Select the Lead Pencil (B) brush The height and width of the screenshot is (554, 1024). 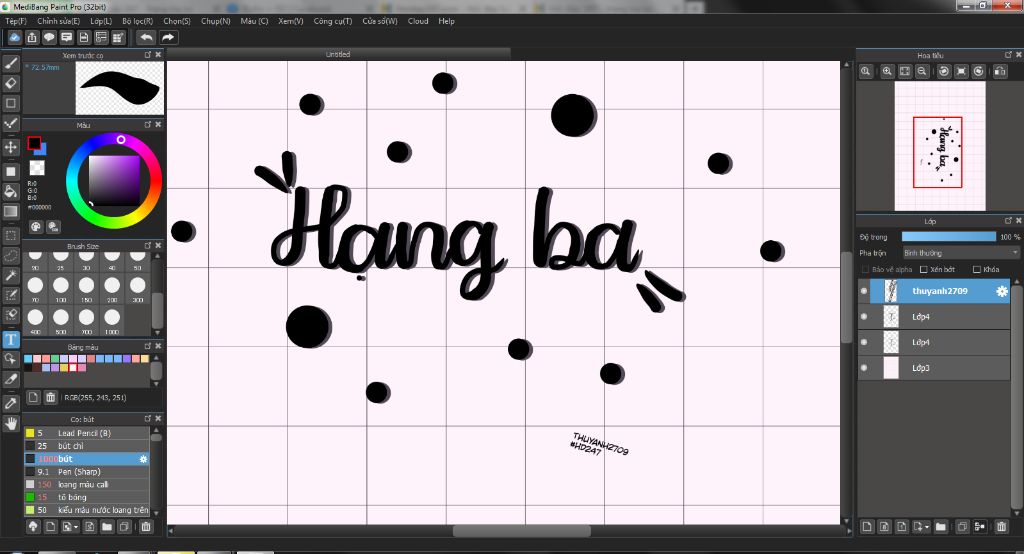tap(87, 433)
